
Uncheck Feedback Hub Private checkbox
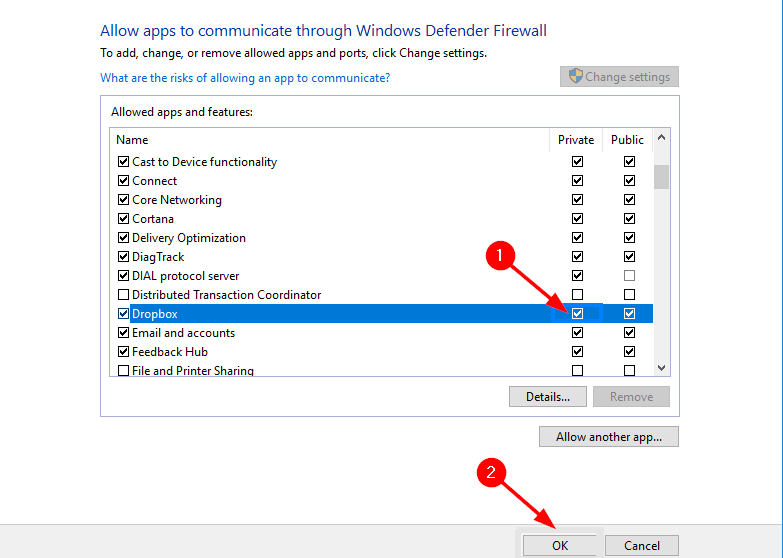click(577, 352)
